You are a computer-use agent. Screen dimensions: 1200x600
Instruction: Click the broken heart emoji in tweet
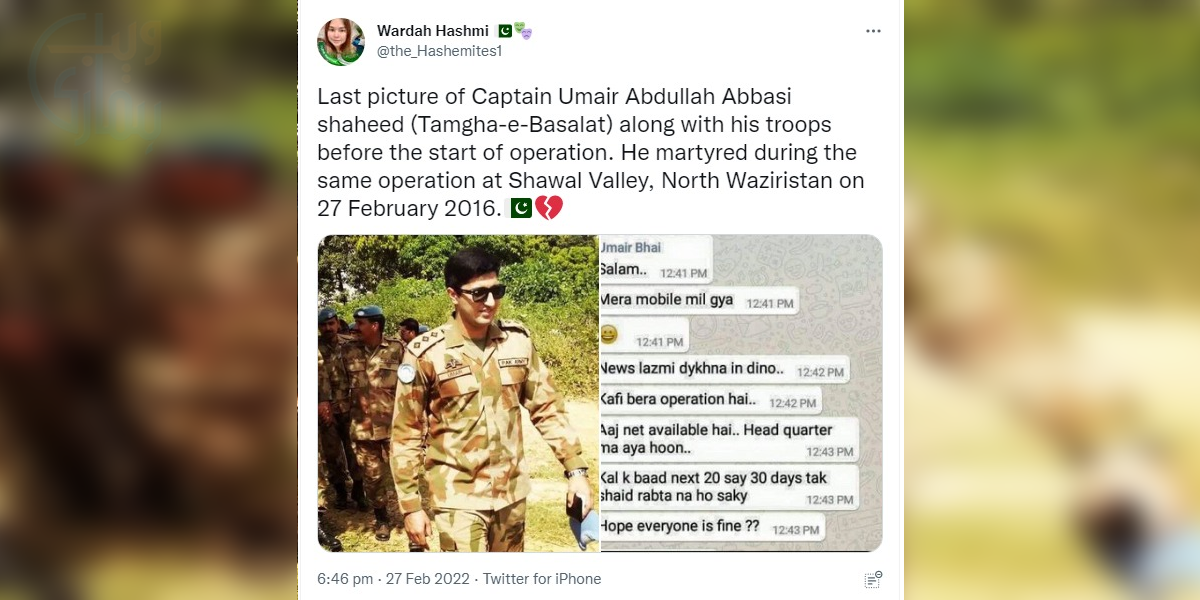point(549,208)
